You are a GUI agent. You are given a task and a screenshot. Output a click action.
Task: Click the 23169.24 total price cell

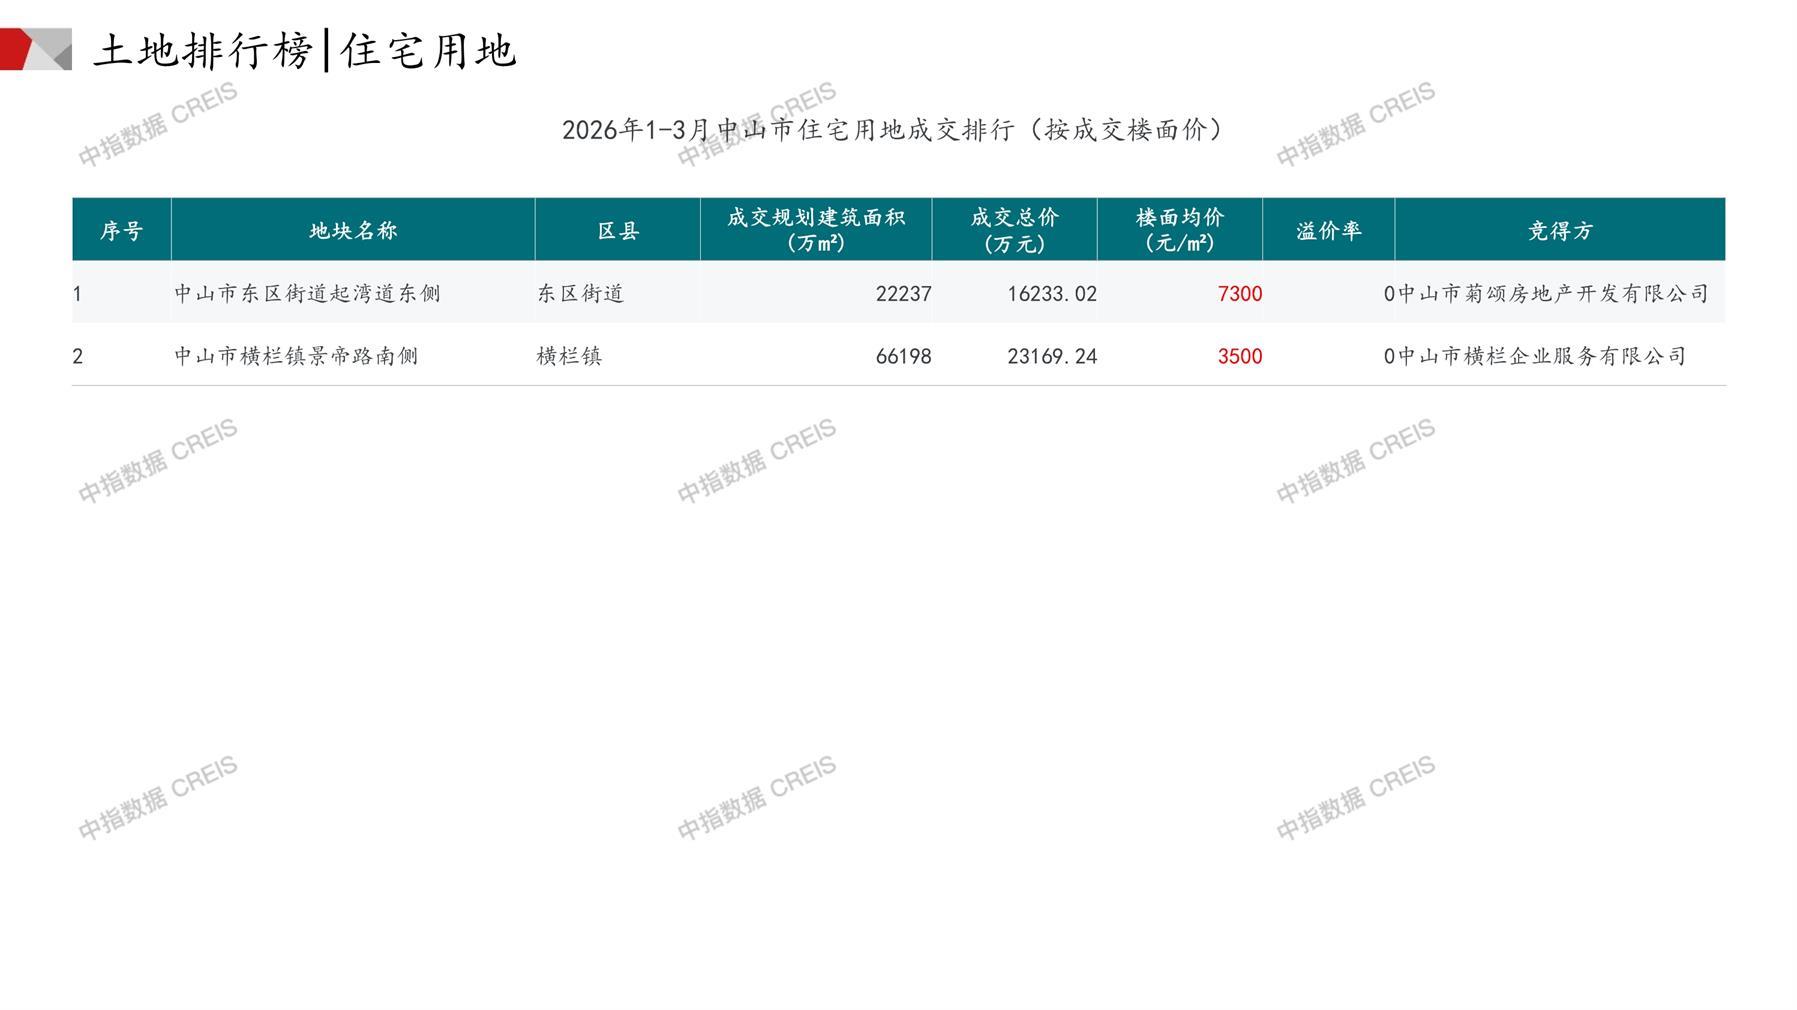click(1051, 356)
